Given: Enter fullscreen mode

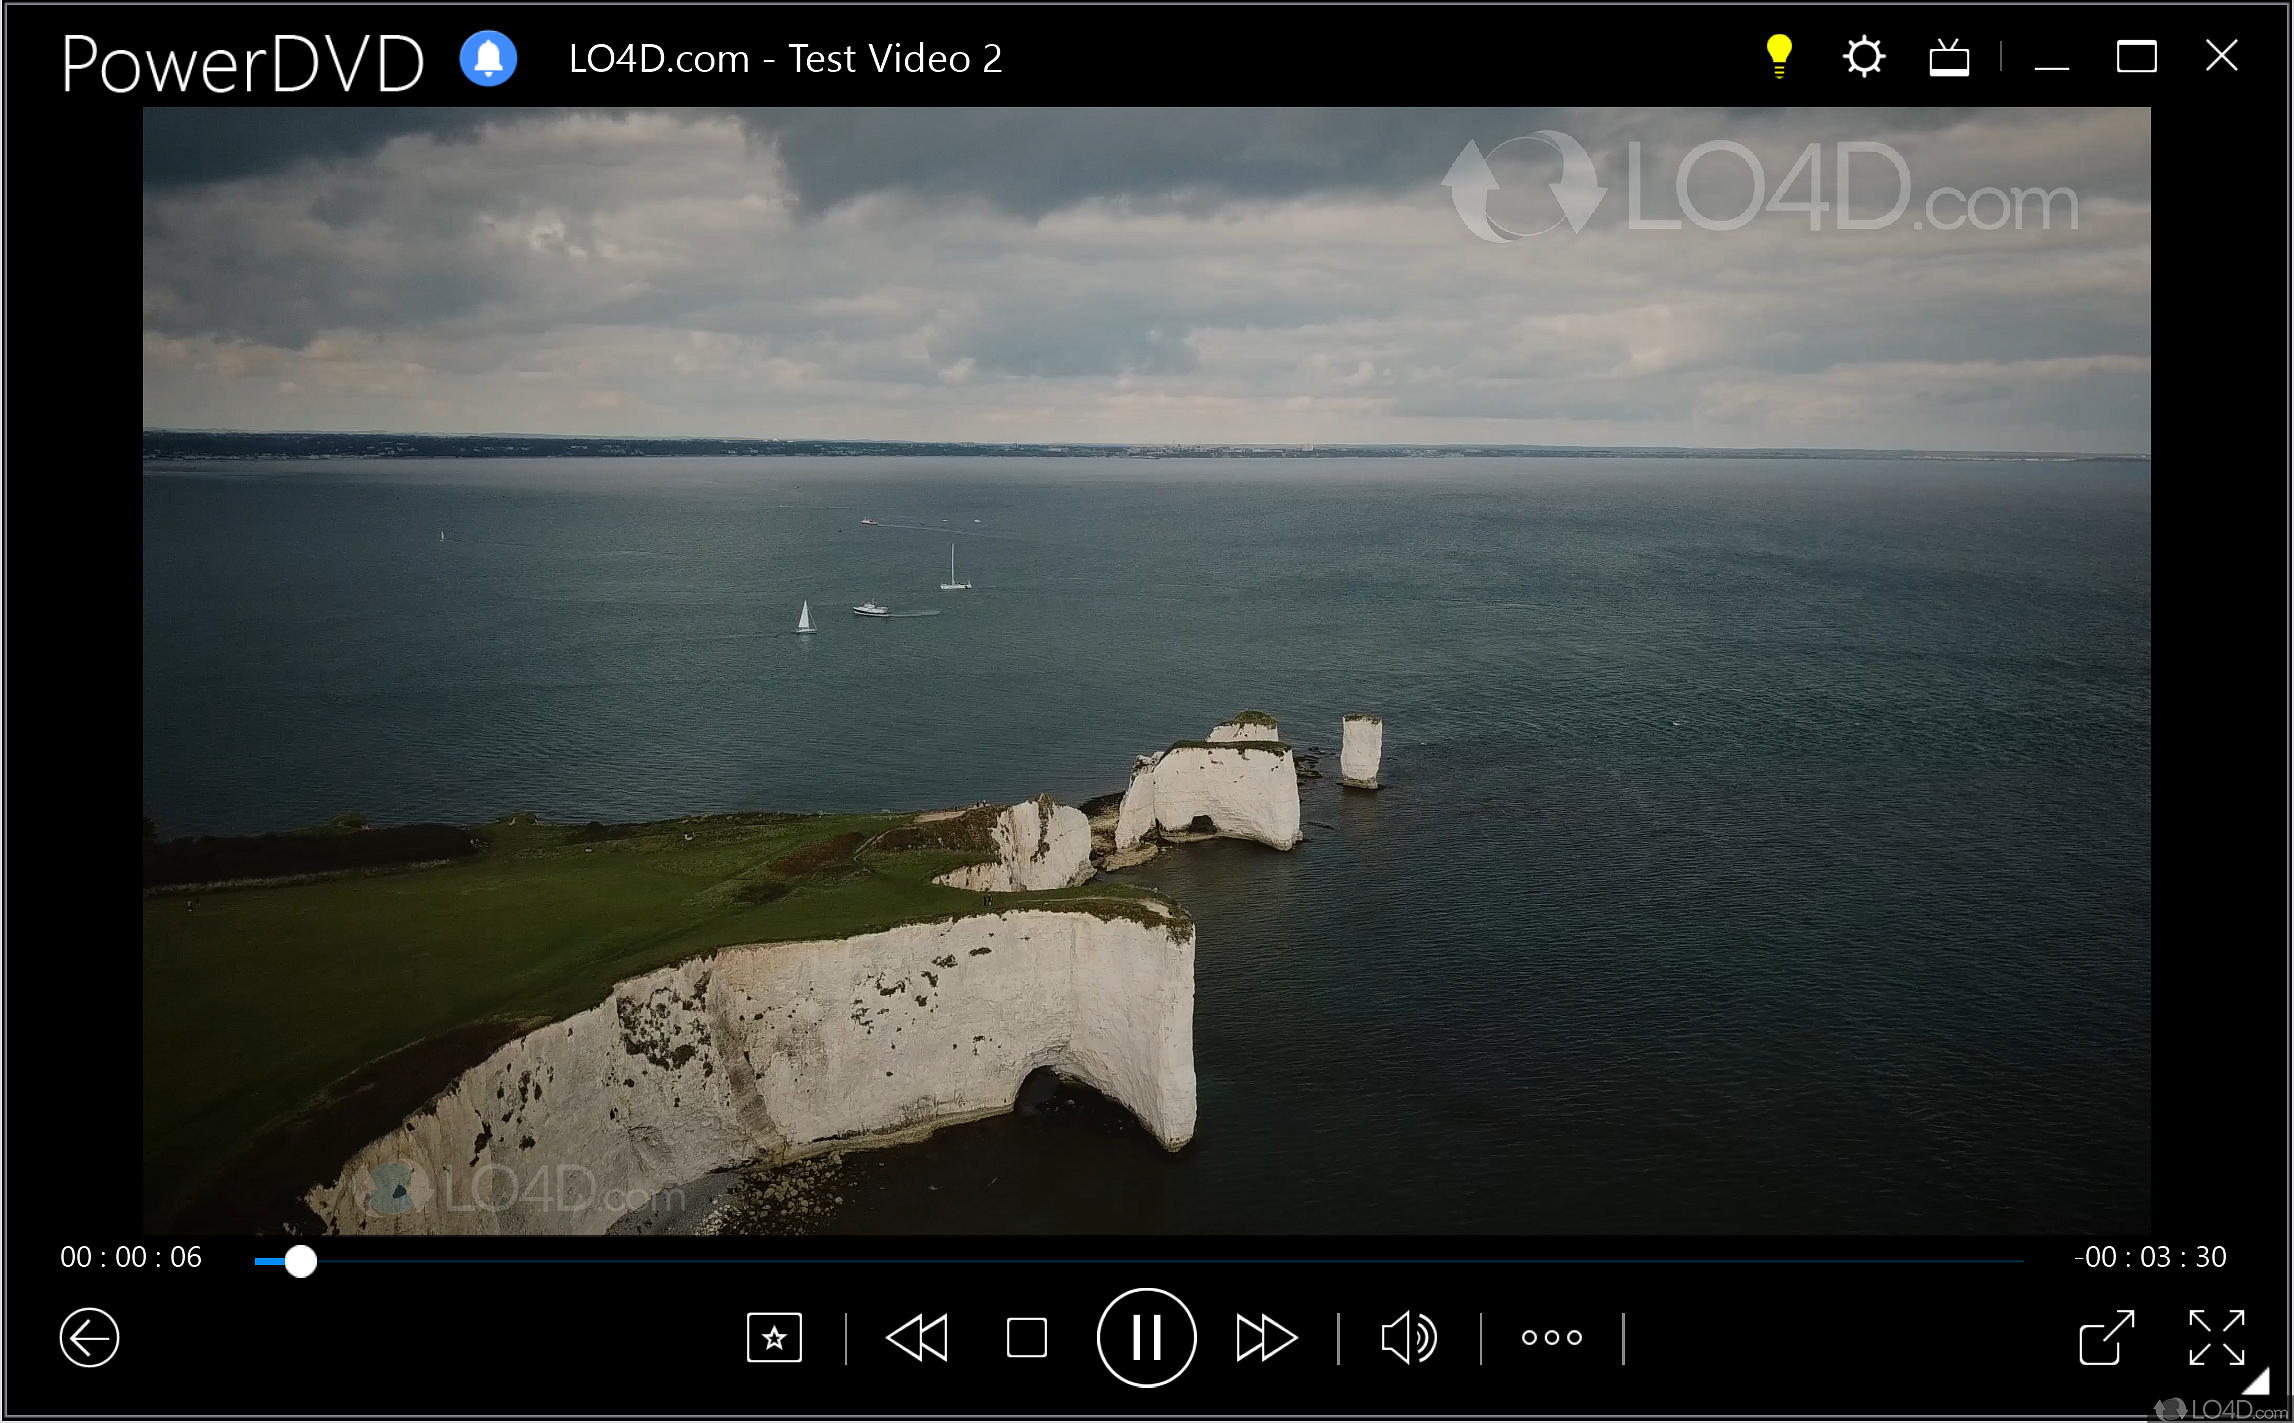Looking at the screenshot, I should point(2216,1337).
